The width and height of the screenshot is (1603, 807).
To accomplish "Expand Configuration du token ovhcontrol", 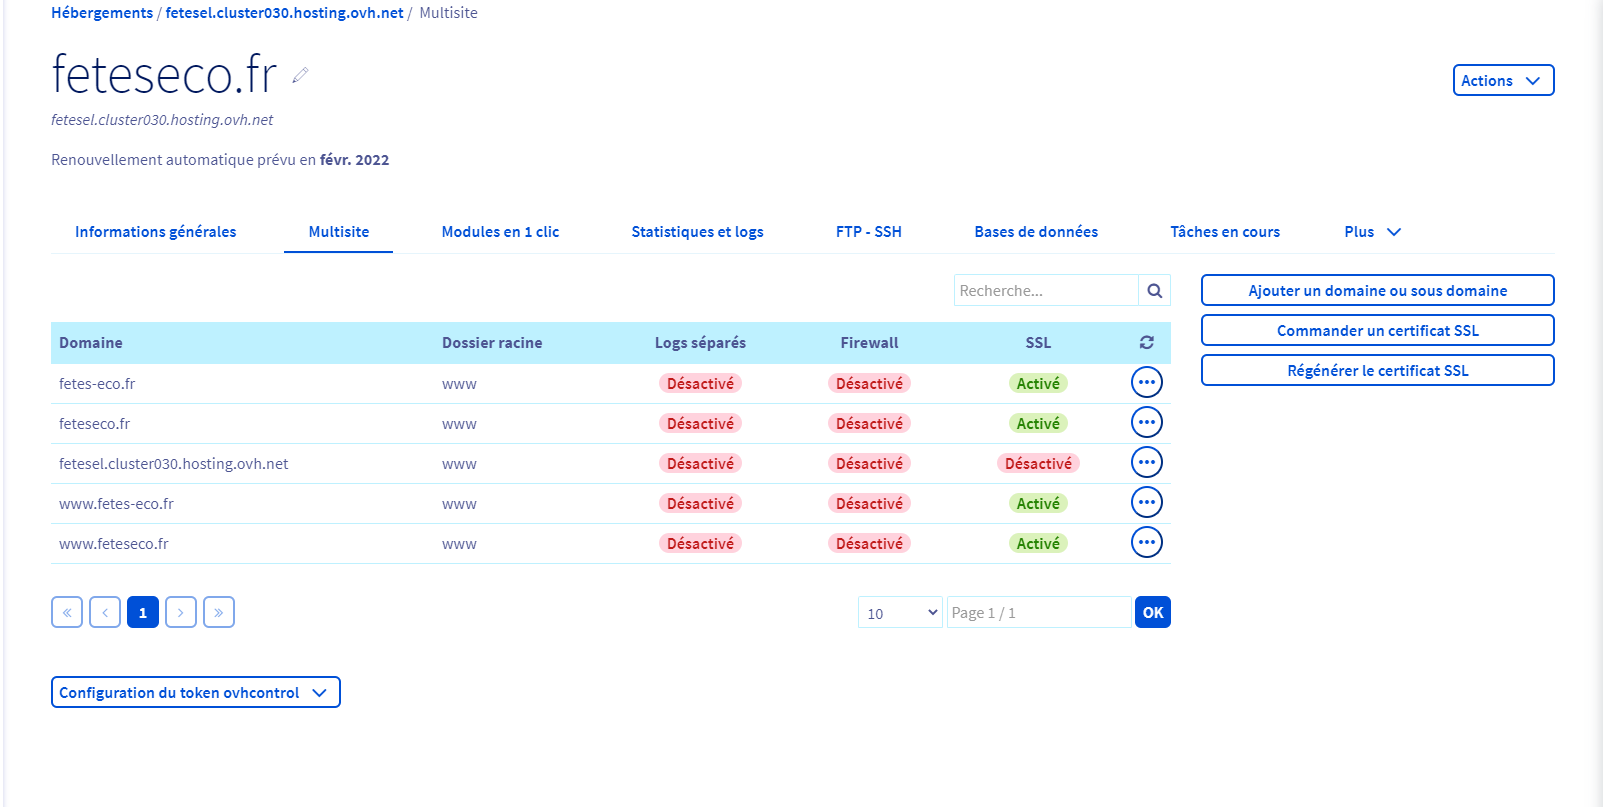I will 195,693.
